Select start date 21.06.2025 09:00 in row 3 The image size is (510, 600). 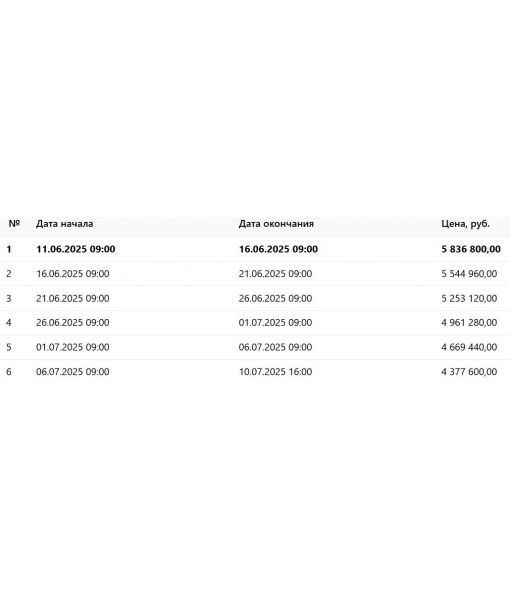(73, 298)
